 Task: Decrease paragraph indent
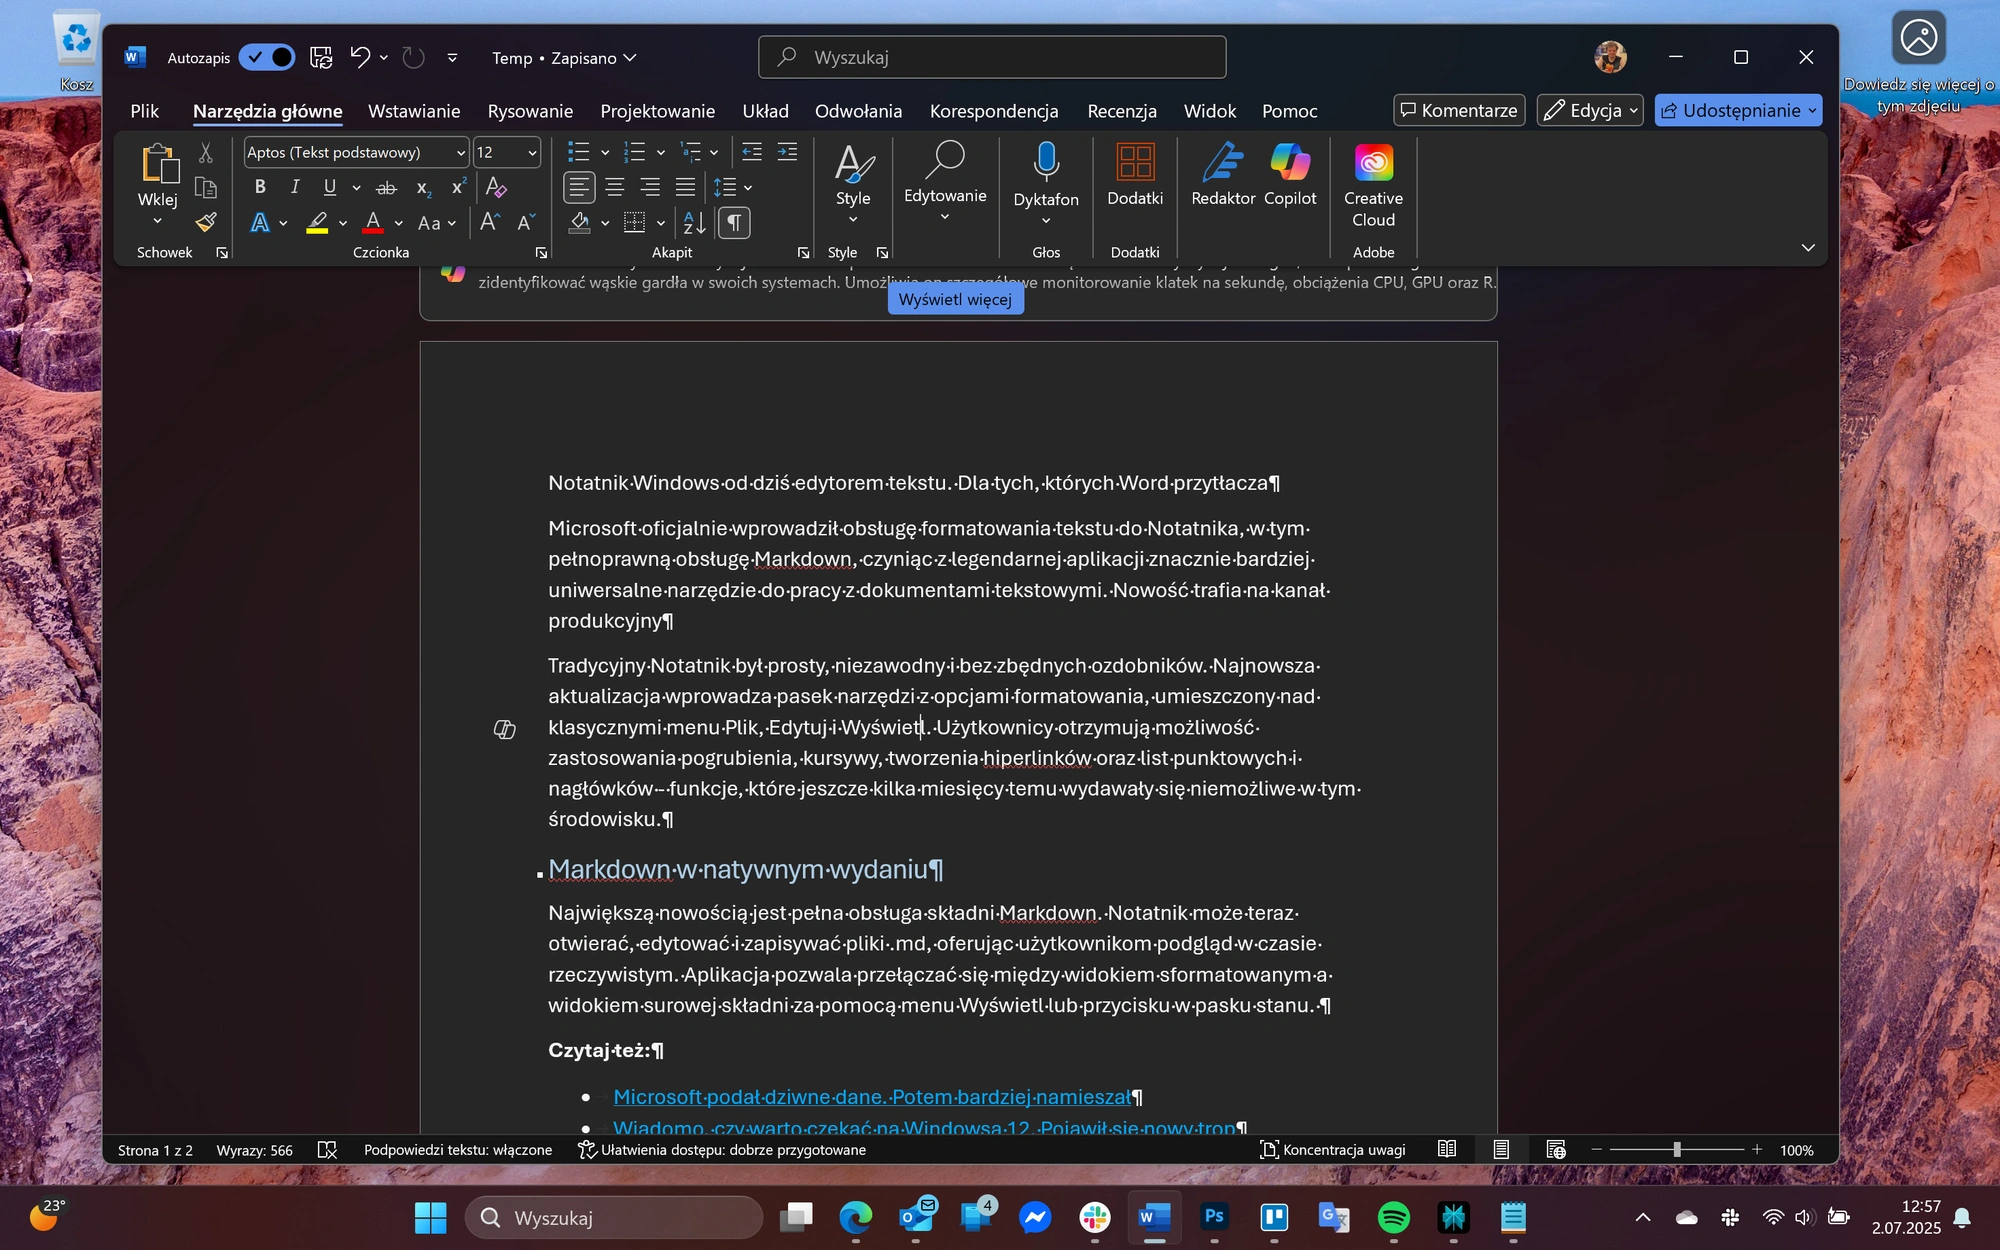752,152
